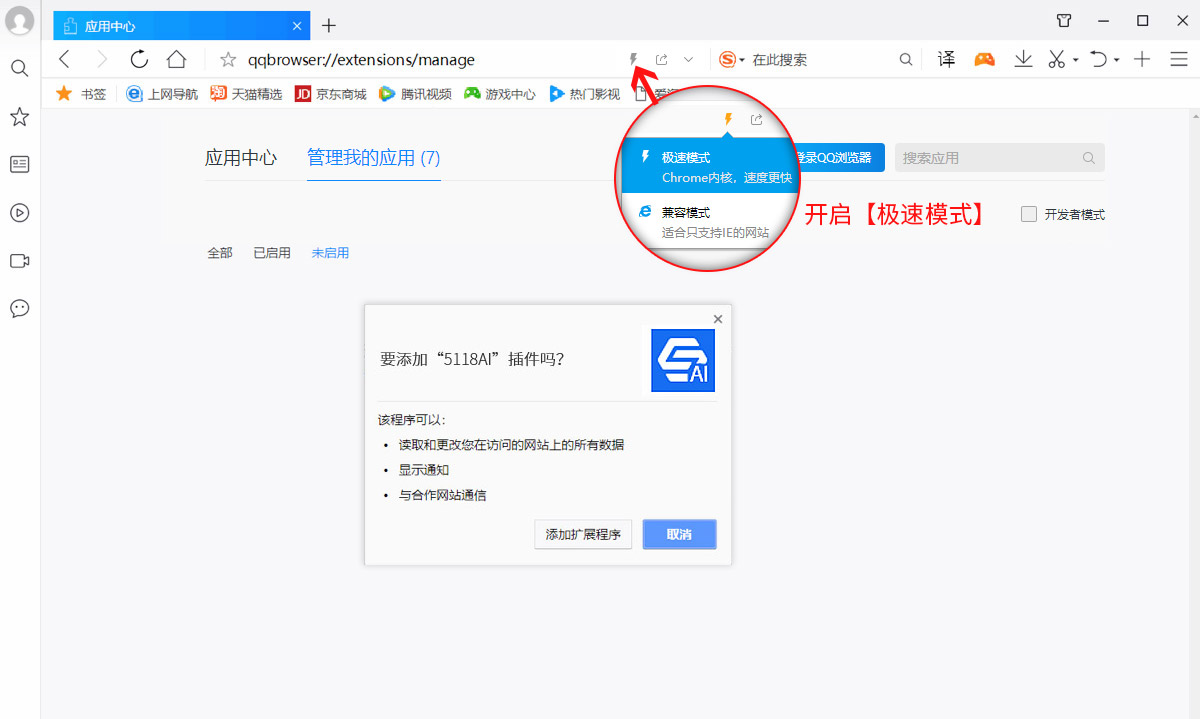Click the undo closed tab icon
This screenshot has height=719, width=1200.
click(x=1098, y=59)
